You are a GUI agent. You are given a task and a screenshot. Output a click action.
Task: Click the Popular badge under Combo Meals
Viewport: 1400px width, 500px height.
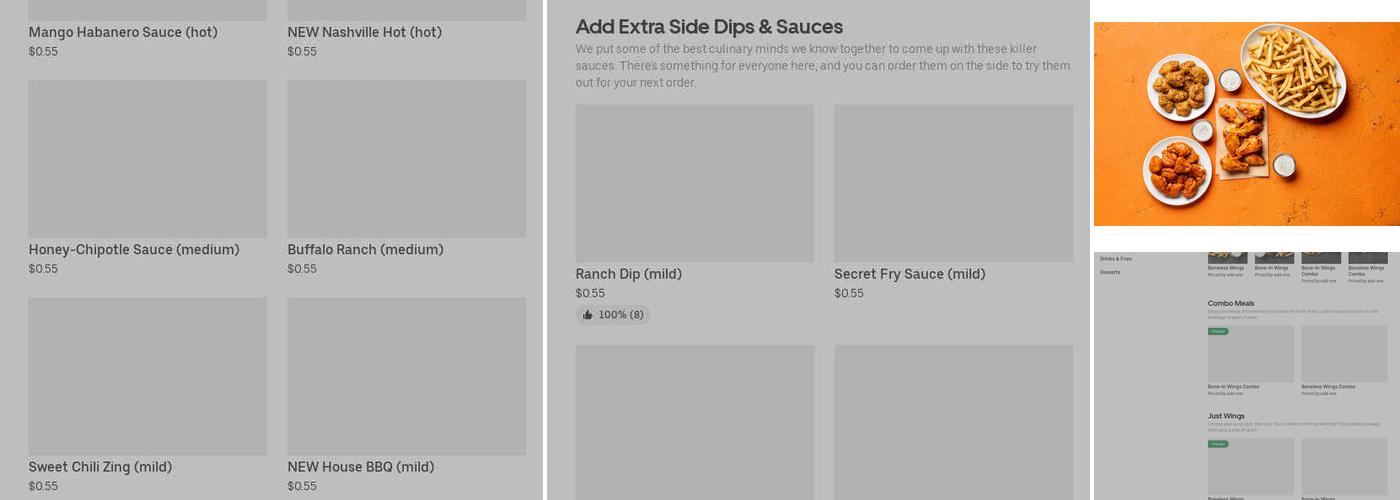[1218, 331]
